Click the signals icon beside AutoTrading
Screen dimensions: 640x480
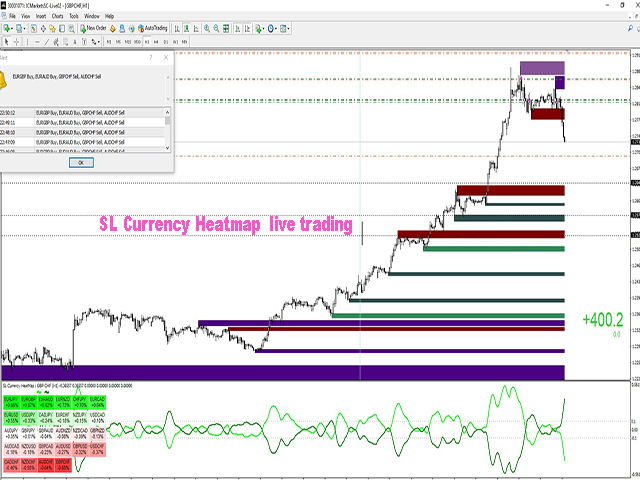pos(131,29)
